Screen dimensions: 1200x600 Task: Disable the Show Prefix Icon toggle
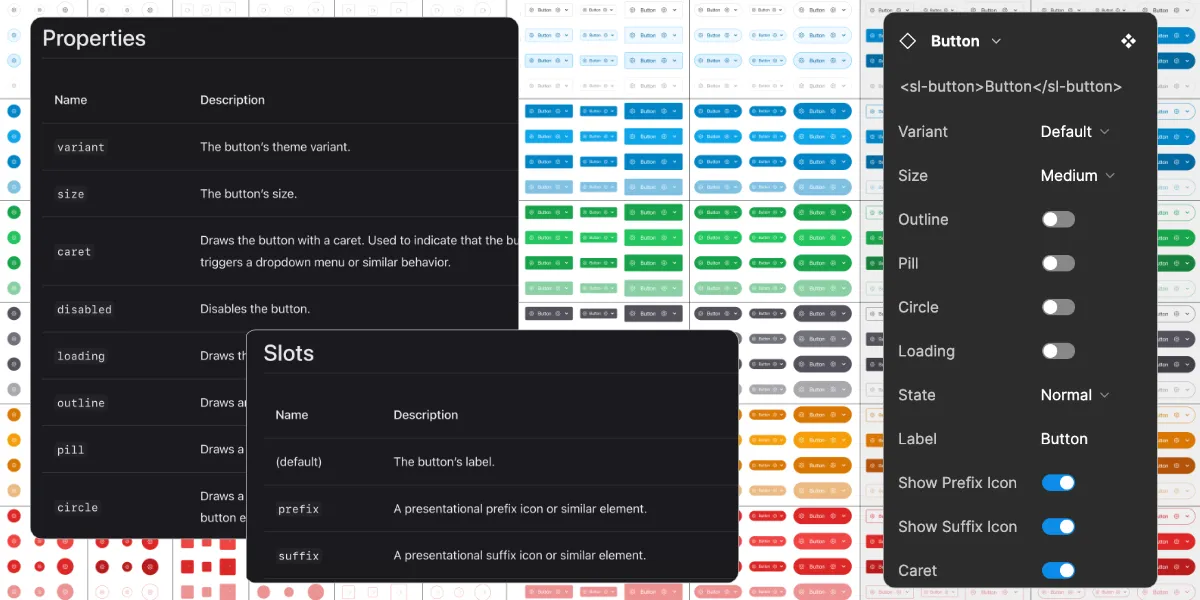(x=1058, y=483)
